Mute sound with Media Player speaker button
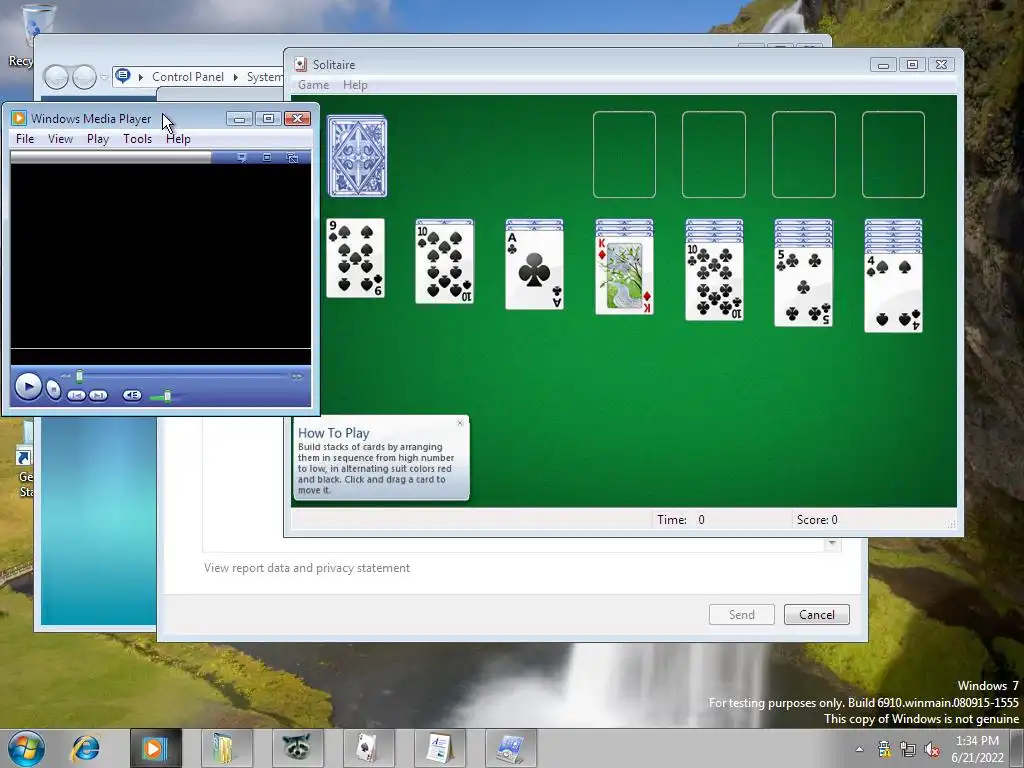The height and width of the screenshot is (768, 1024). tap(132, 395)
